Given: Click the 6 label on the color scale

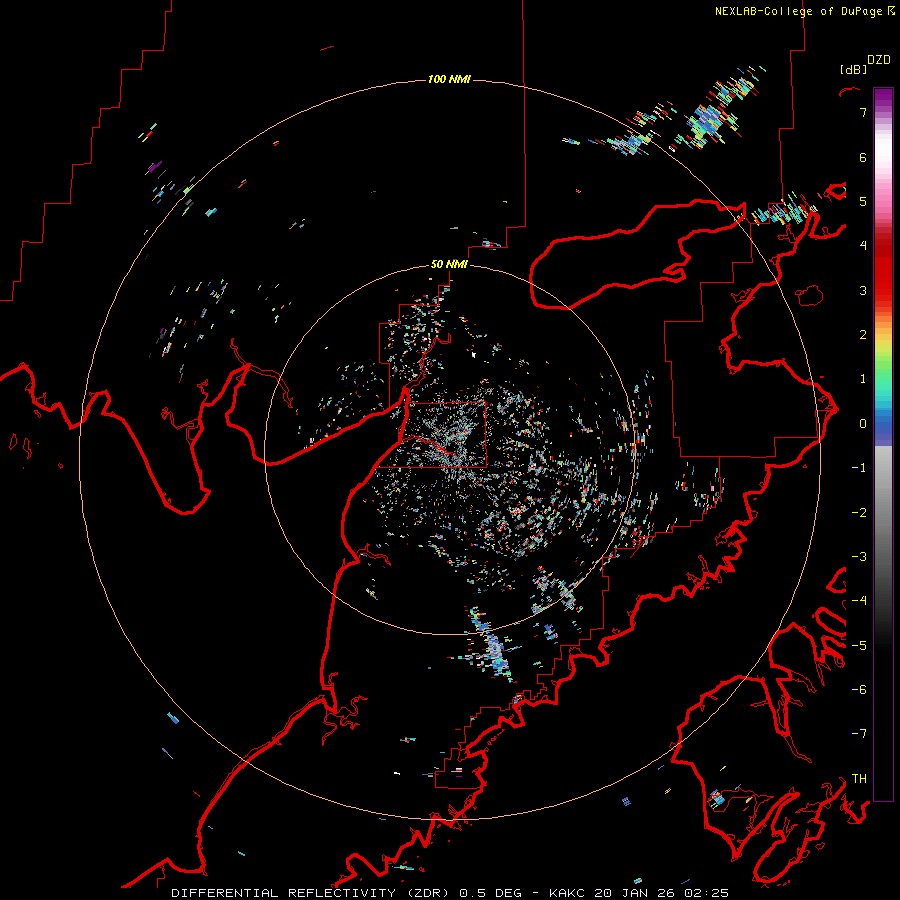Looking at the screenshot, I should click(863, 158).
